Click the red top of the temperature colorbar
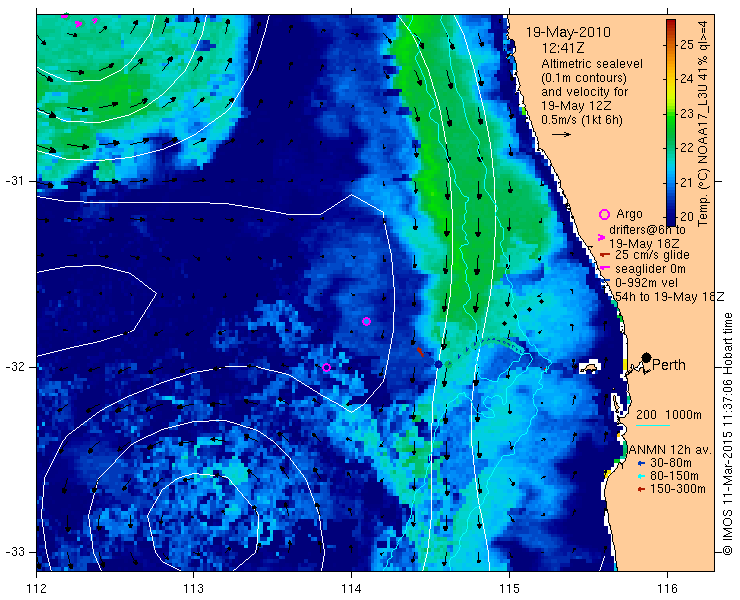 (x=671, y=24)
